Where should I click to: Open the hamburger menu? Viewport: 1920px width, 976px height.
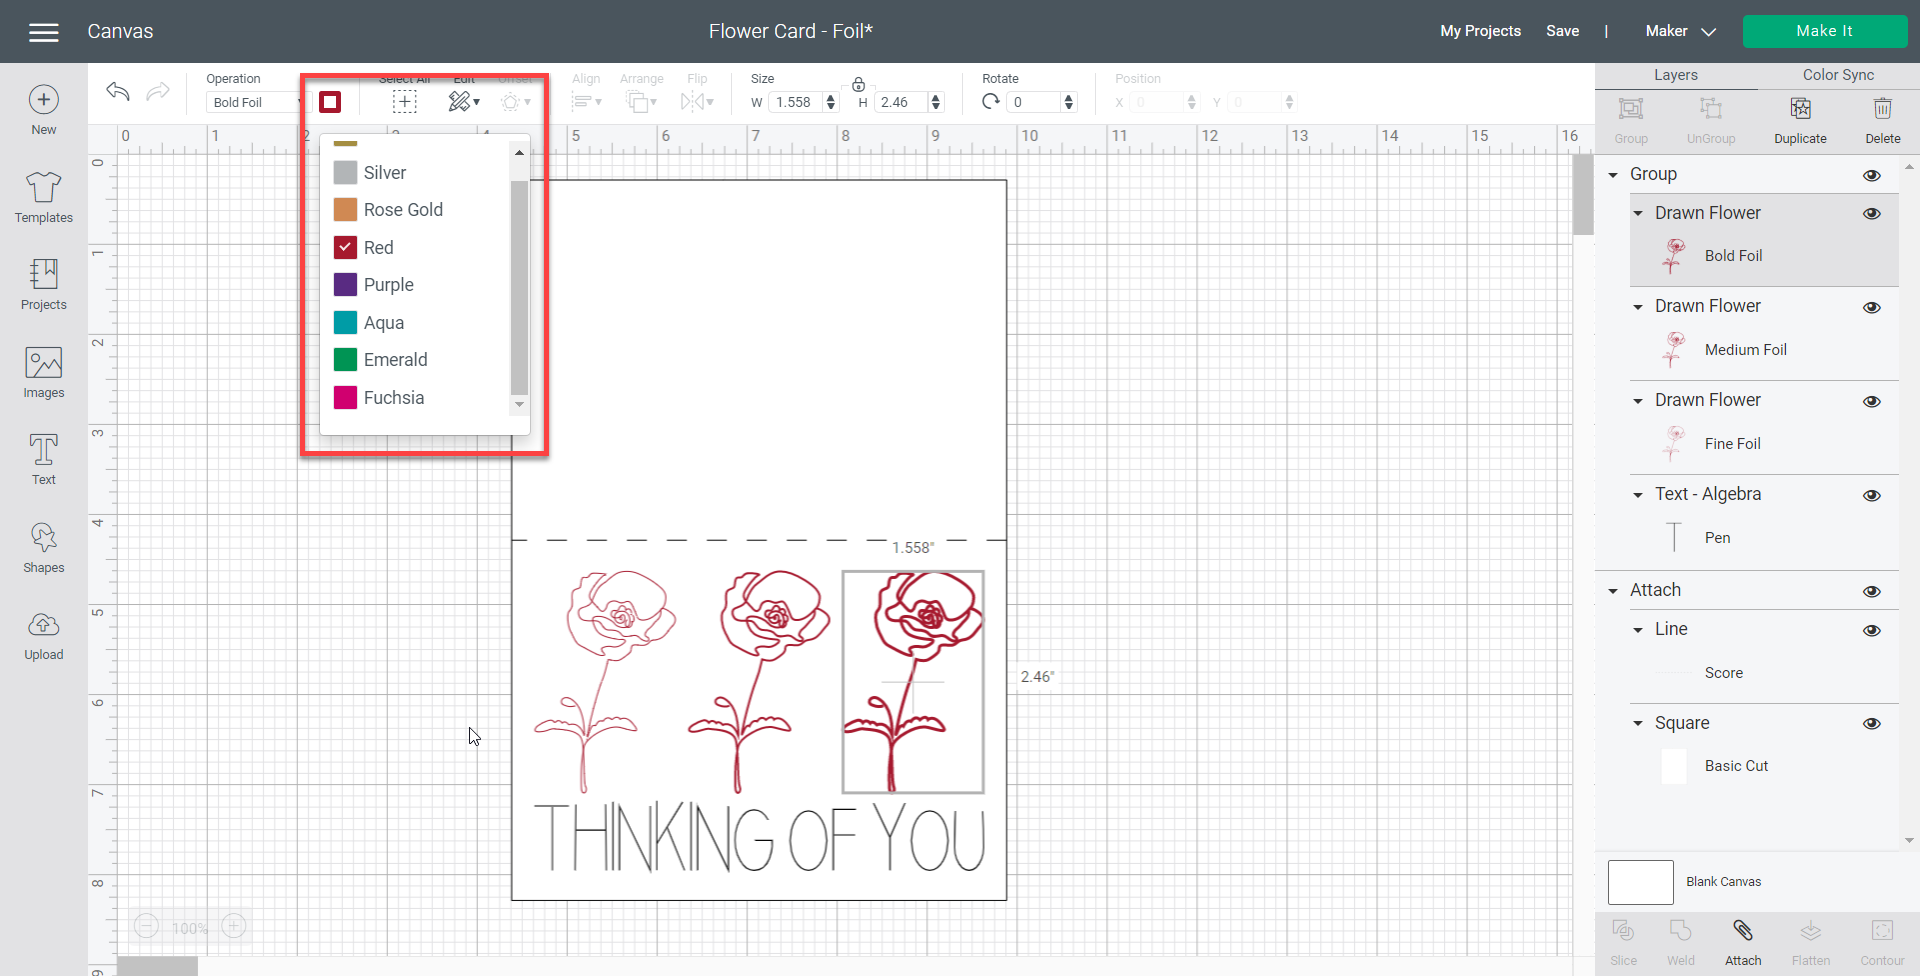(x=43, y=32)
